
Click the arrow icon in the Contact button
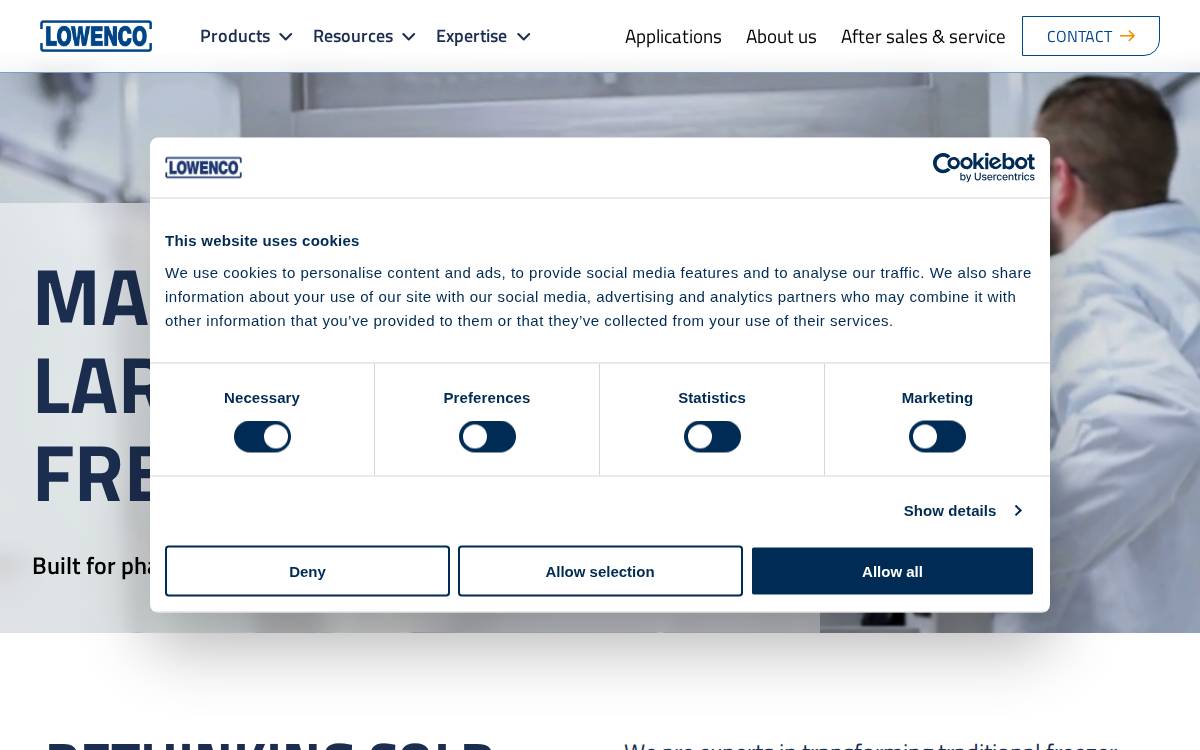click(1127, 36)
